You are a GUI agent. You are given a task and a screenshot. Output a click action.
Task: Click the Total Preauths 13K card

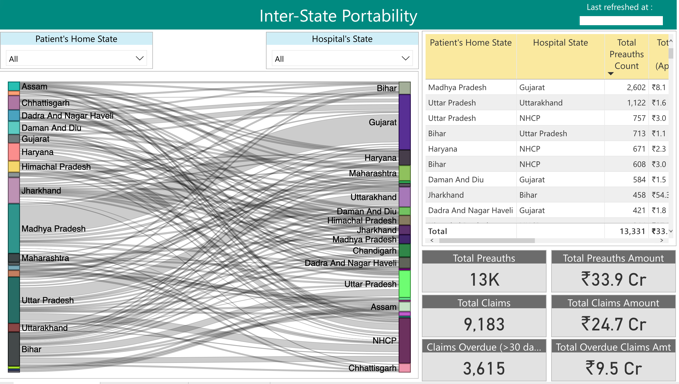(484, 271)
